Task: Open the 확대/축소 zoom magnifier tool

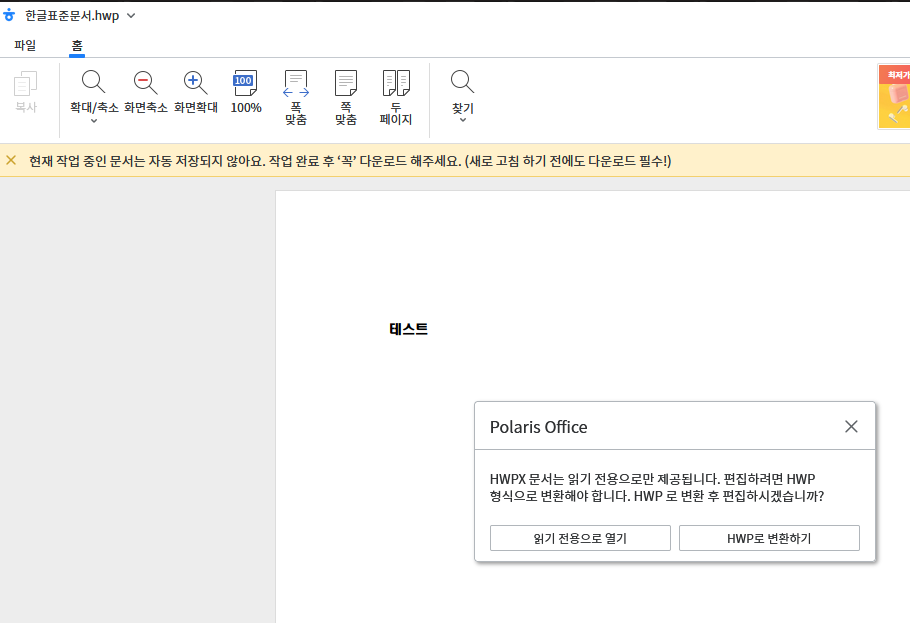Action: pos(93,82)
